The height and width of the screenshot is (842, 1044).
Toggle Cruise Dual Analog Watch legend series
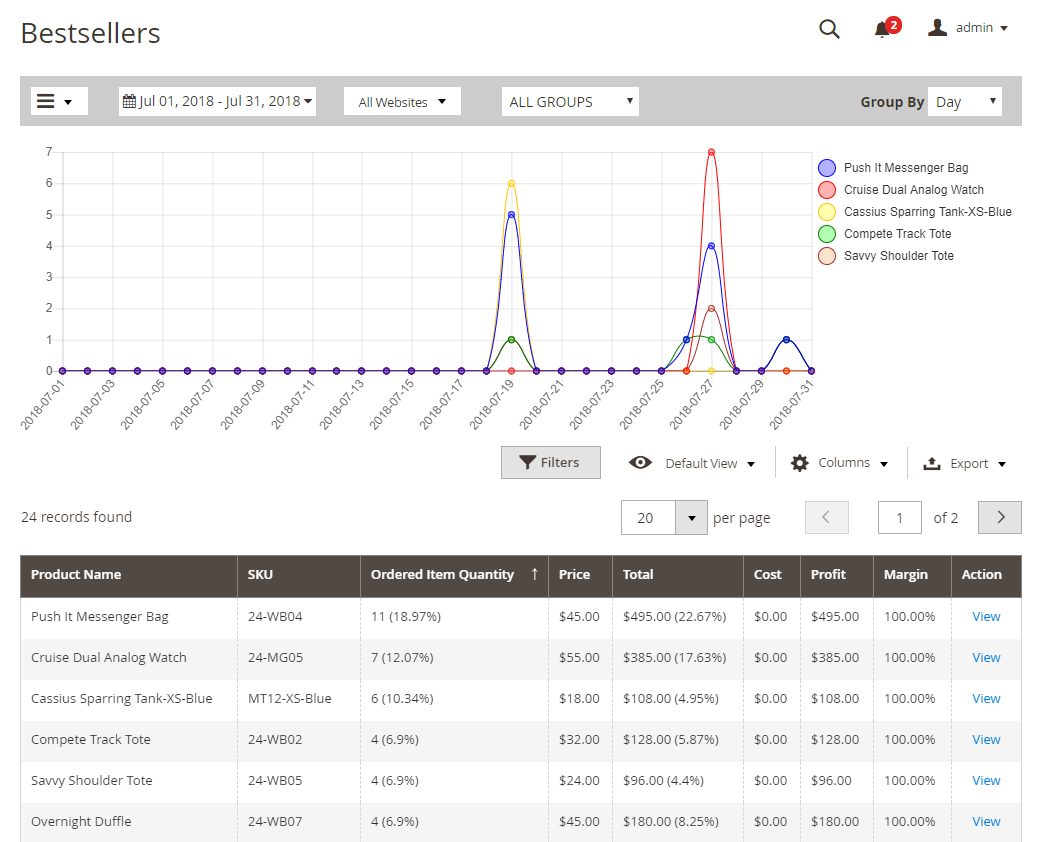click(913, 190)
